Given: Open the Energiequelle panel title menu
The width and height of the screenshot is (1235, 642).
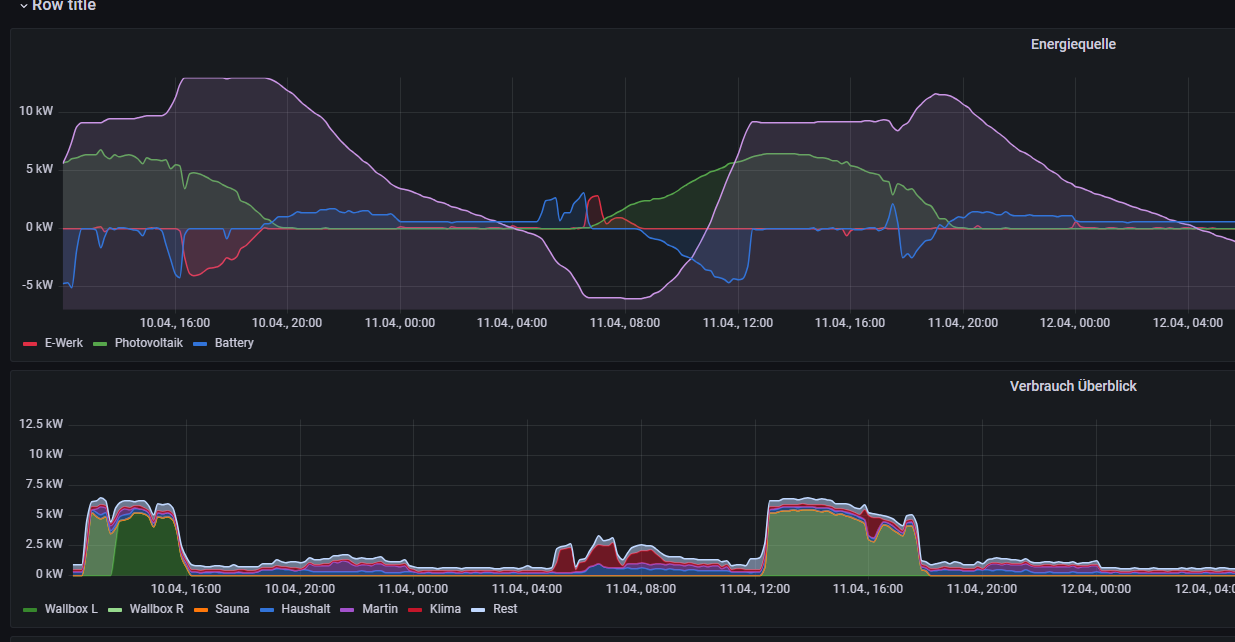Looking at the screenshot, I should pos(1073,44).
